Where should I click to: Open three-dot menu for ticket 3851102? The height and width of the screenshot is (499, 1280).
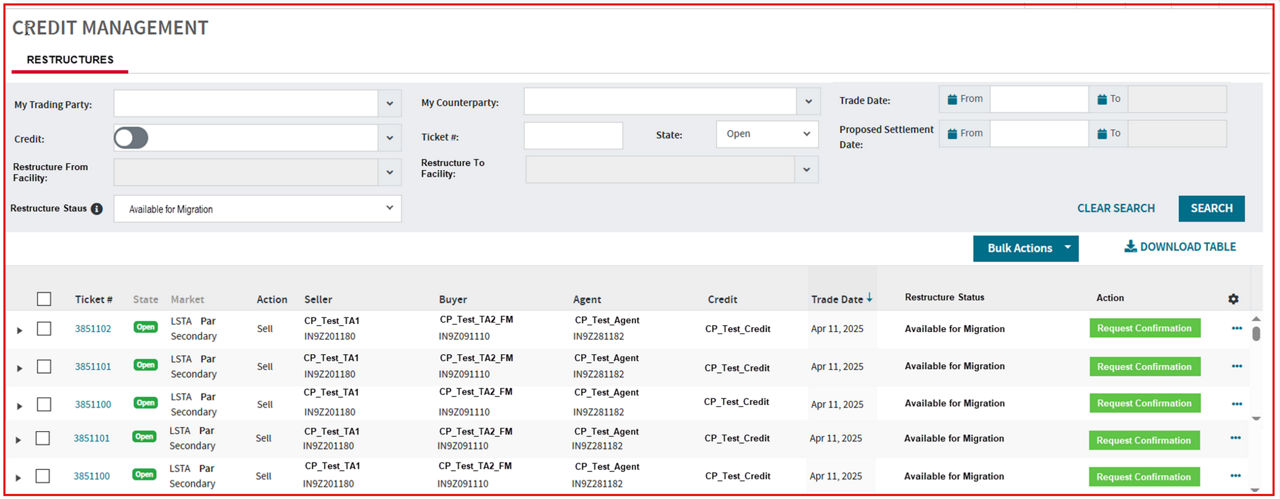pos(1237,328)
